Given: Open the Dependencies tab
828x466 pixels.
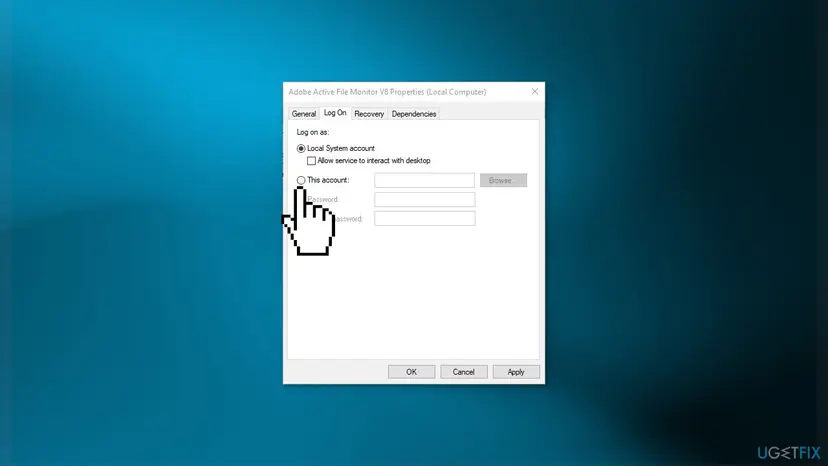Looking at the screenshot, I should 413,114.
